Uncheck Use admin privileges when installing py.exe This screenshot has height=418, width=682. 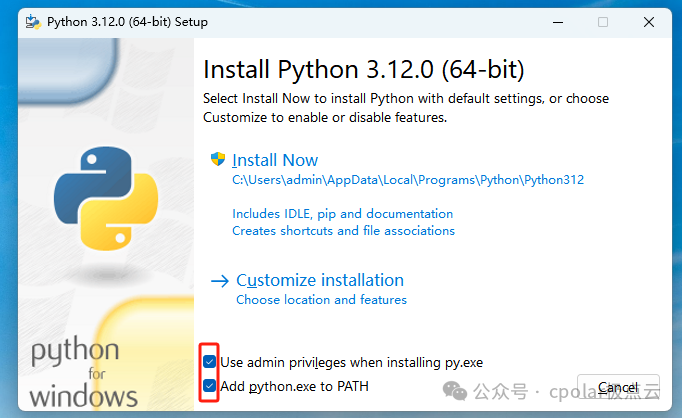click(209, 361)
